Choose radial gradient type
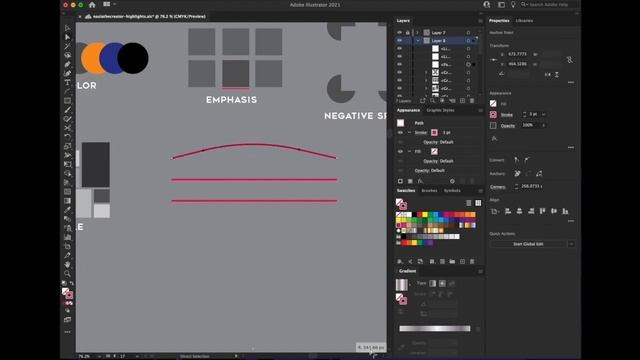 442,283
